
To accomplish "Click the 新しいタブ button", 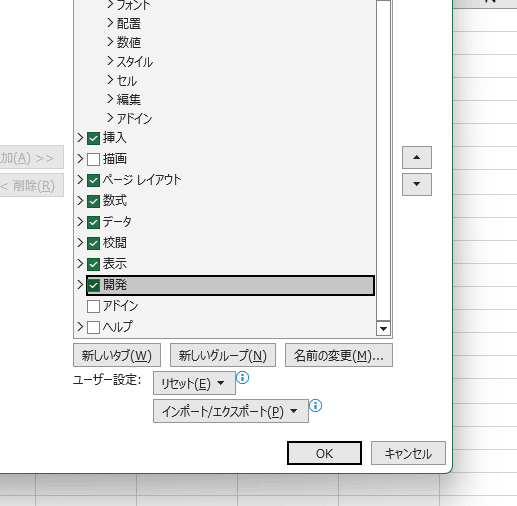I will 117,355.
